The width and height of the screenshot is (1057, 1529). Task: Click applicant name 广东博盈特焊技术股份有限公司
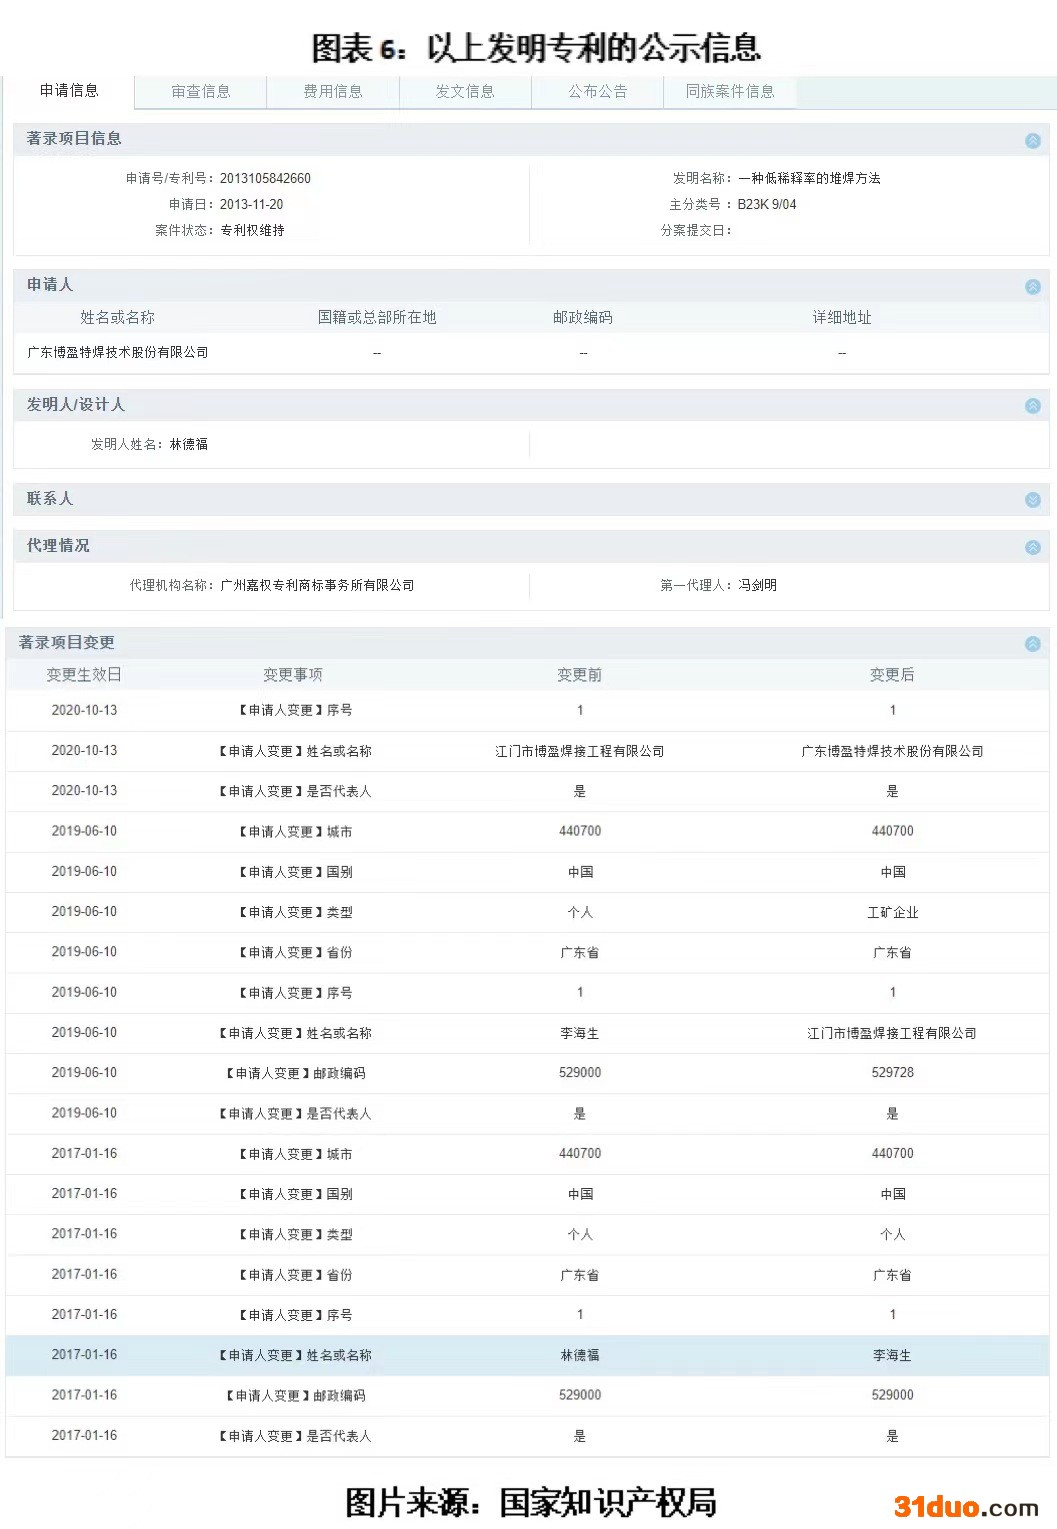click(x=118, y=352)
